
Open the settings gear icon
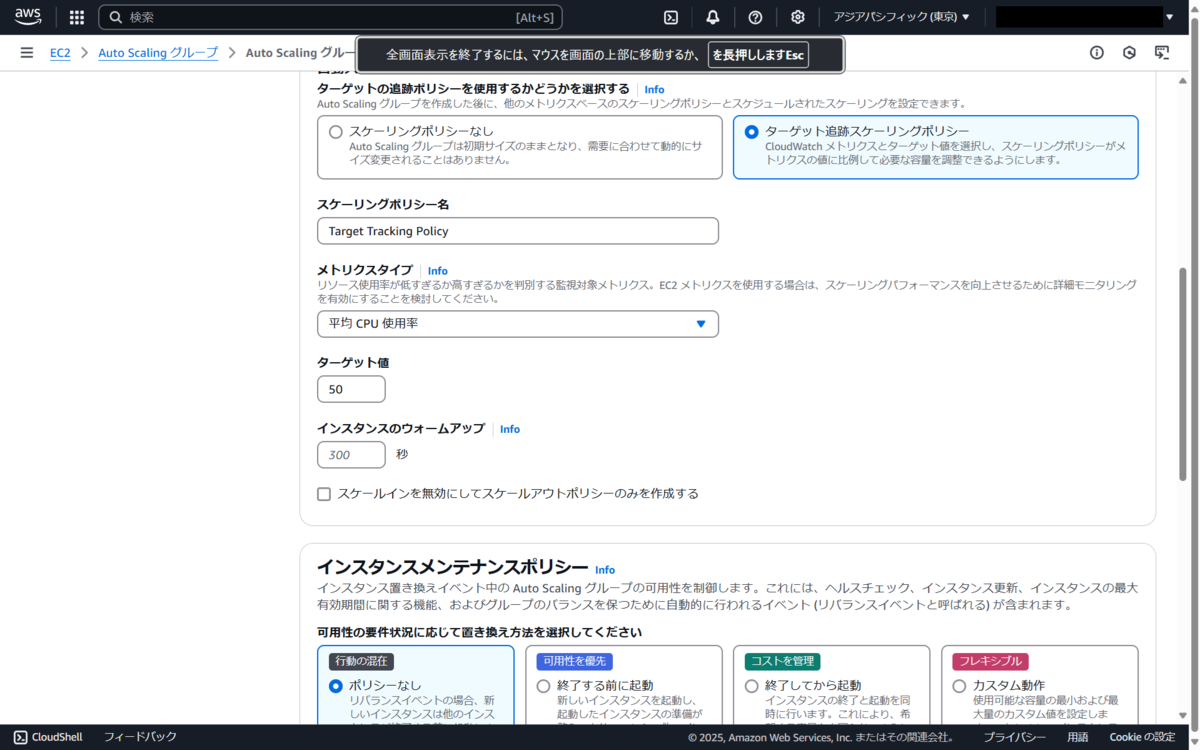(x=797, y=17)
